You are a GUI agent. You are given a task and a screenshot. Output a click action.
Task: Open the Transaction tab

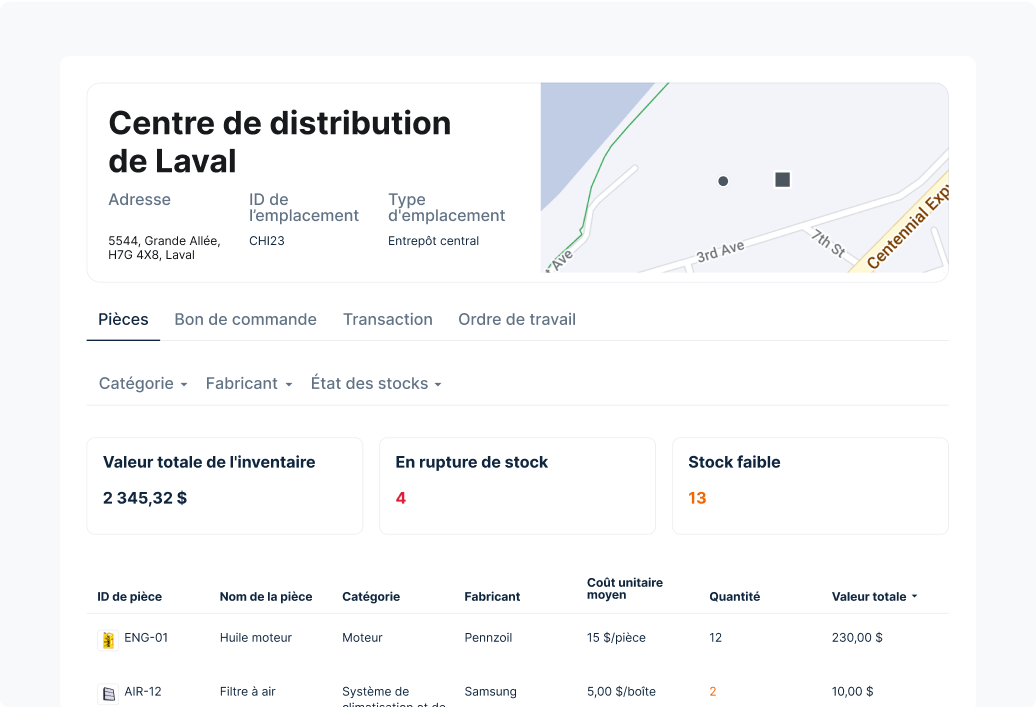[388, 319]
